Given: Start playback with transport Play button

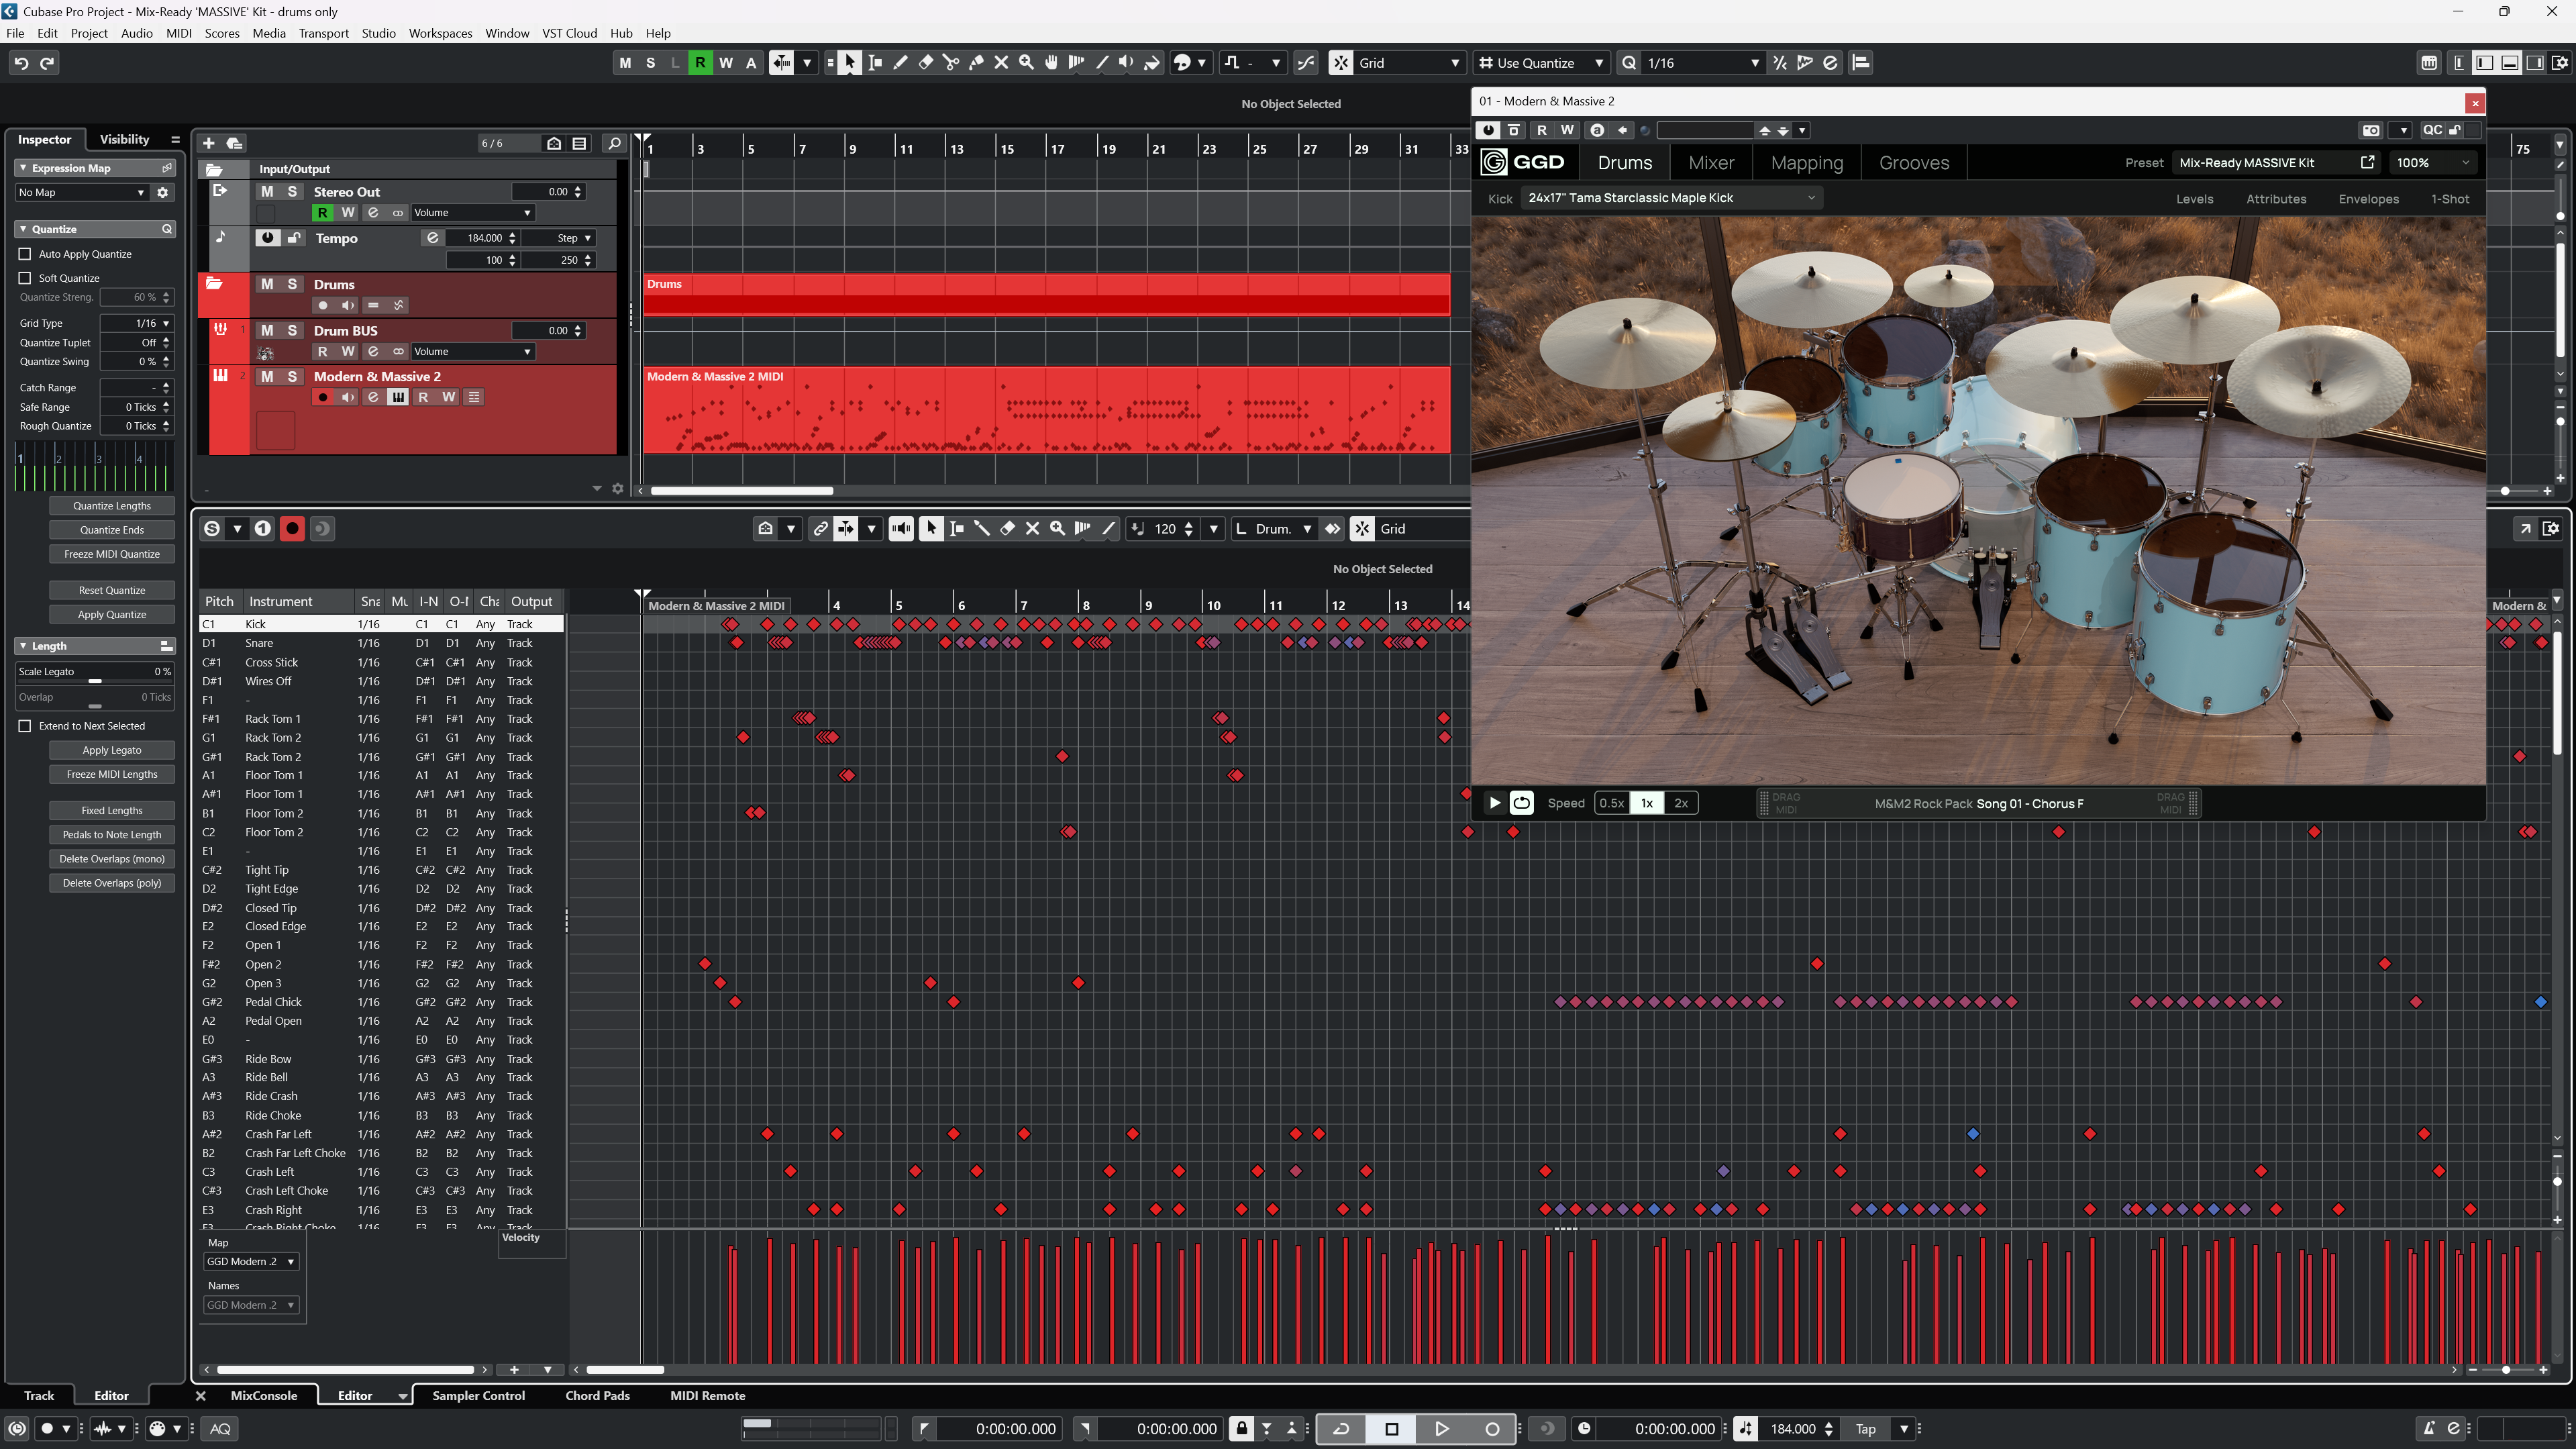Looking at the screenshot, I should coord(1441,1428).
